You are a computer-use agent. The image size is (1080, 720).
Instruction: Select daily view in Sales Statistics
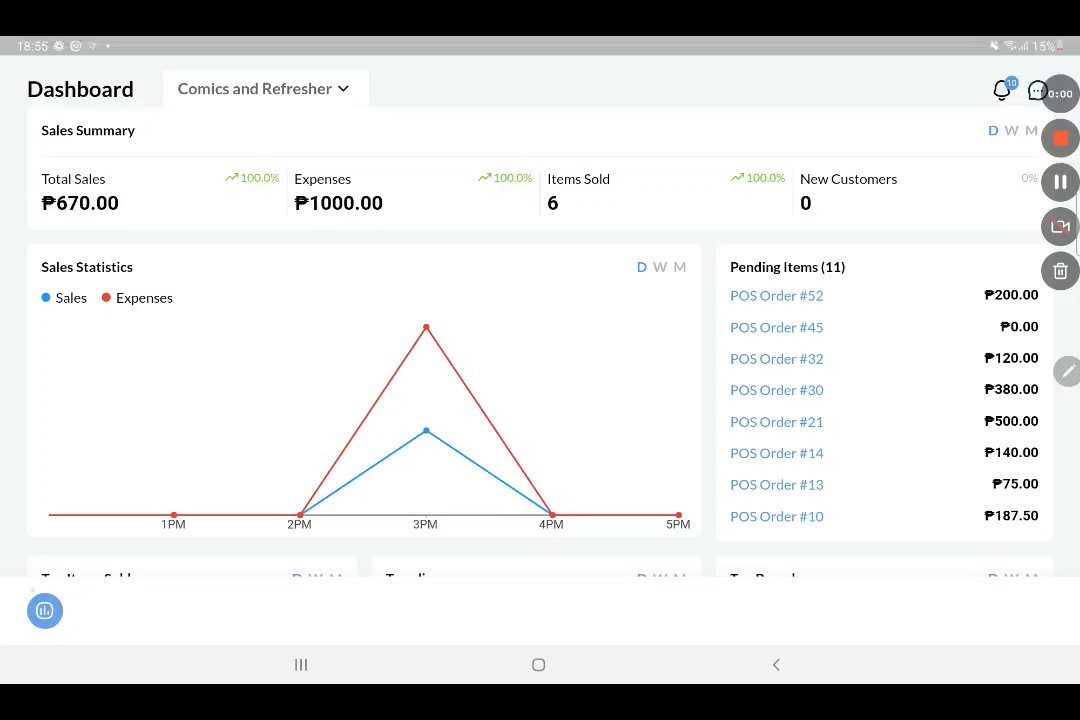tap(641, 267)
